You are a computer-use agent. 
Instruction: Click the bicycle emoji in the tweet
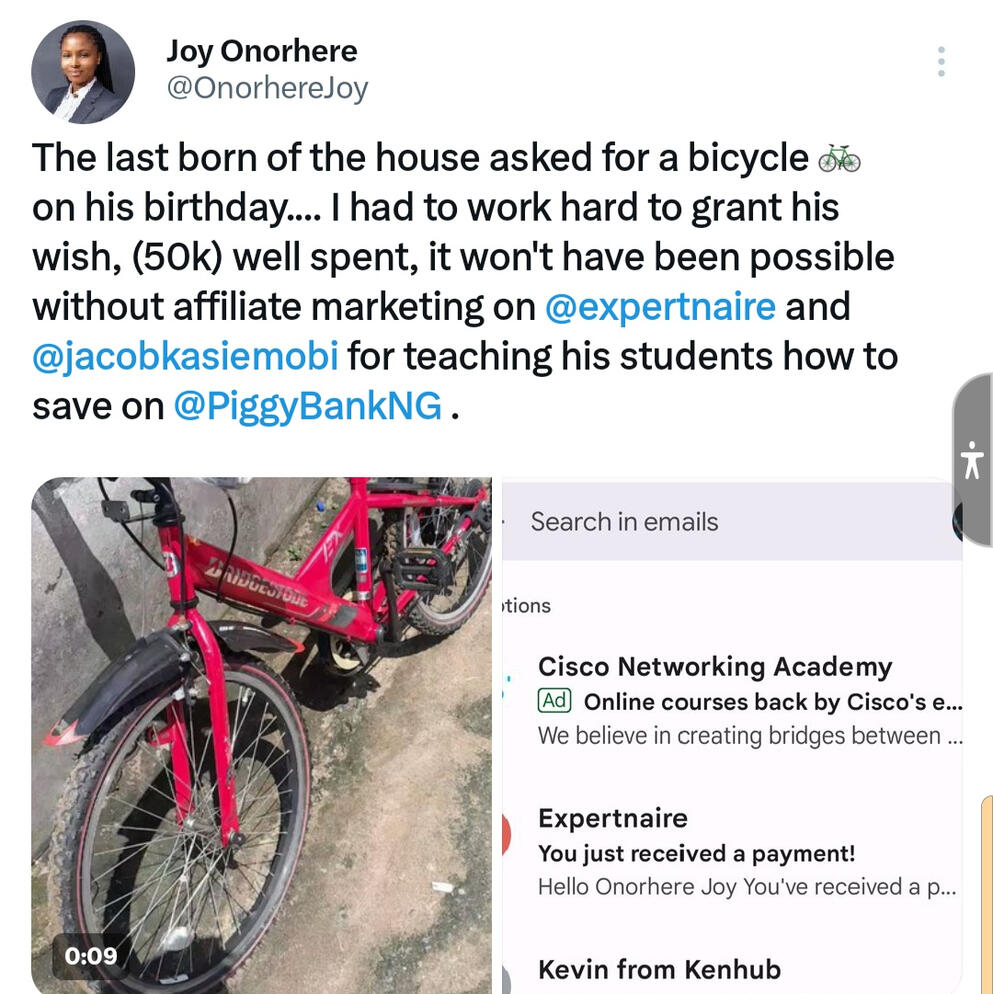838,158
